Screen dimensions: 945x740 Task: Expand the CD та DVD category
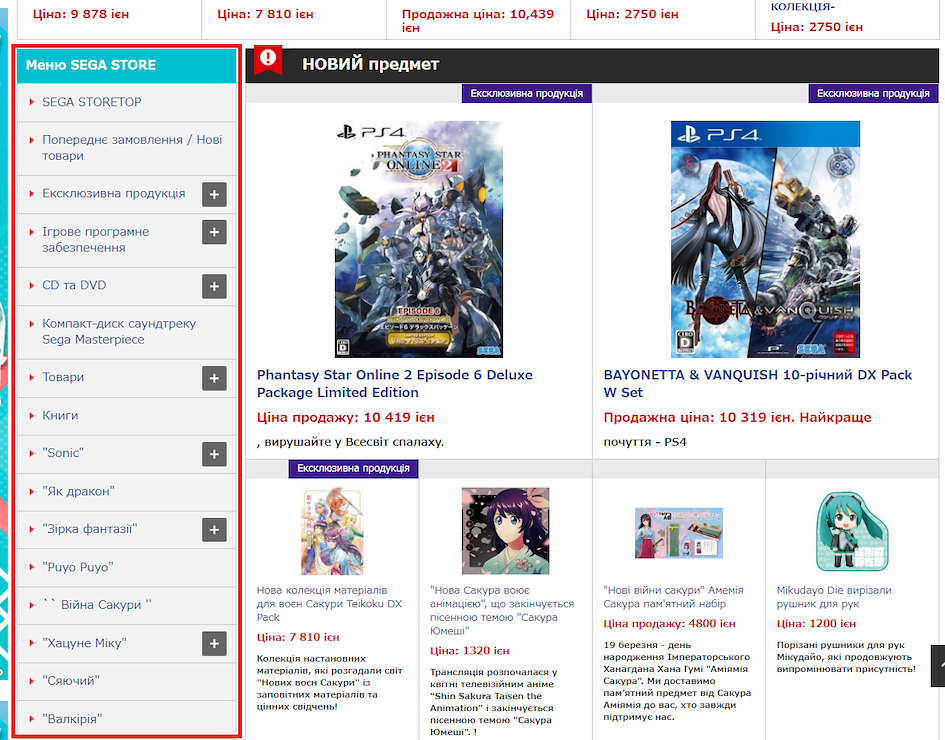tap(214, 286)
